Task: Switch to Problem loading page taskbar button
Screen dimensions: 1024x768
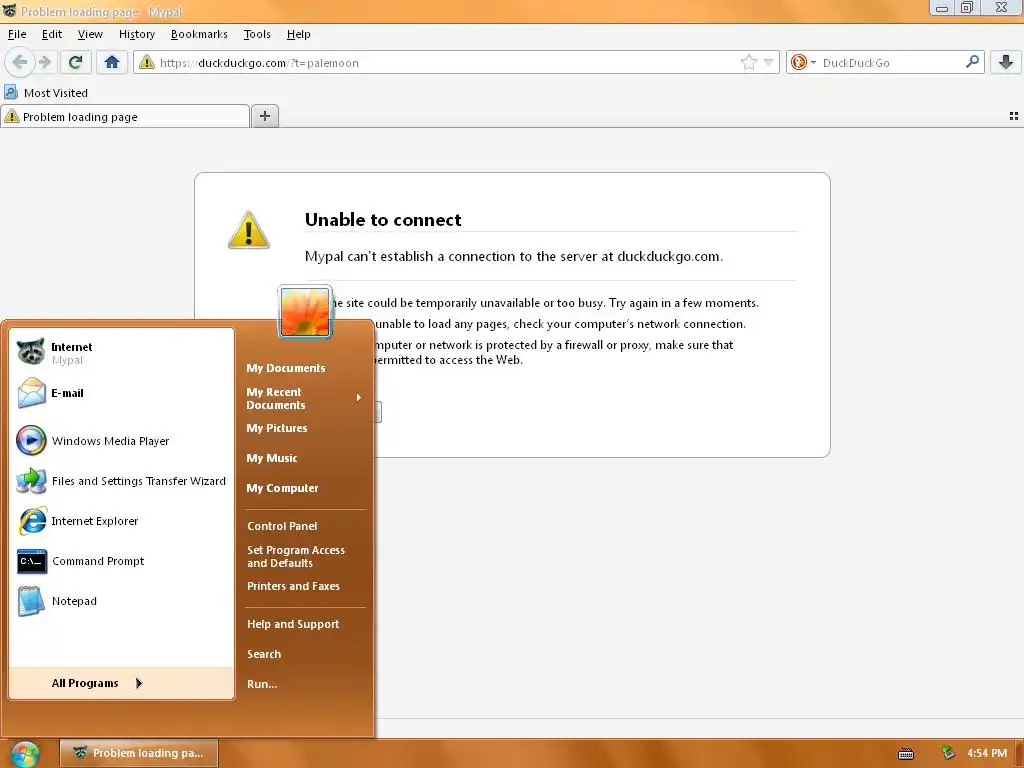Action: [x=138, y=753]
